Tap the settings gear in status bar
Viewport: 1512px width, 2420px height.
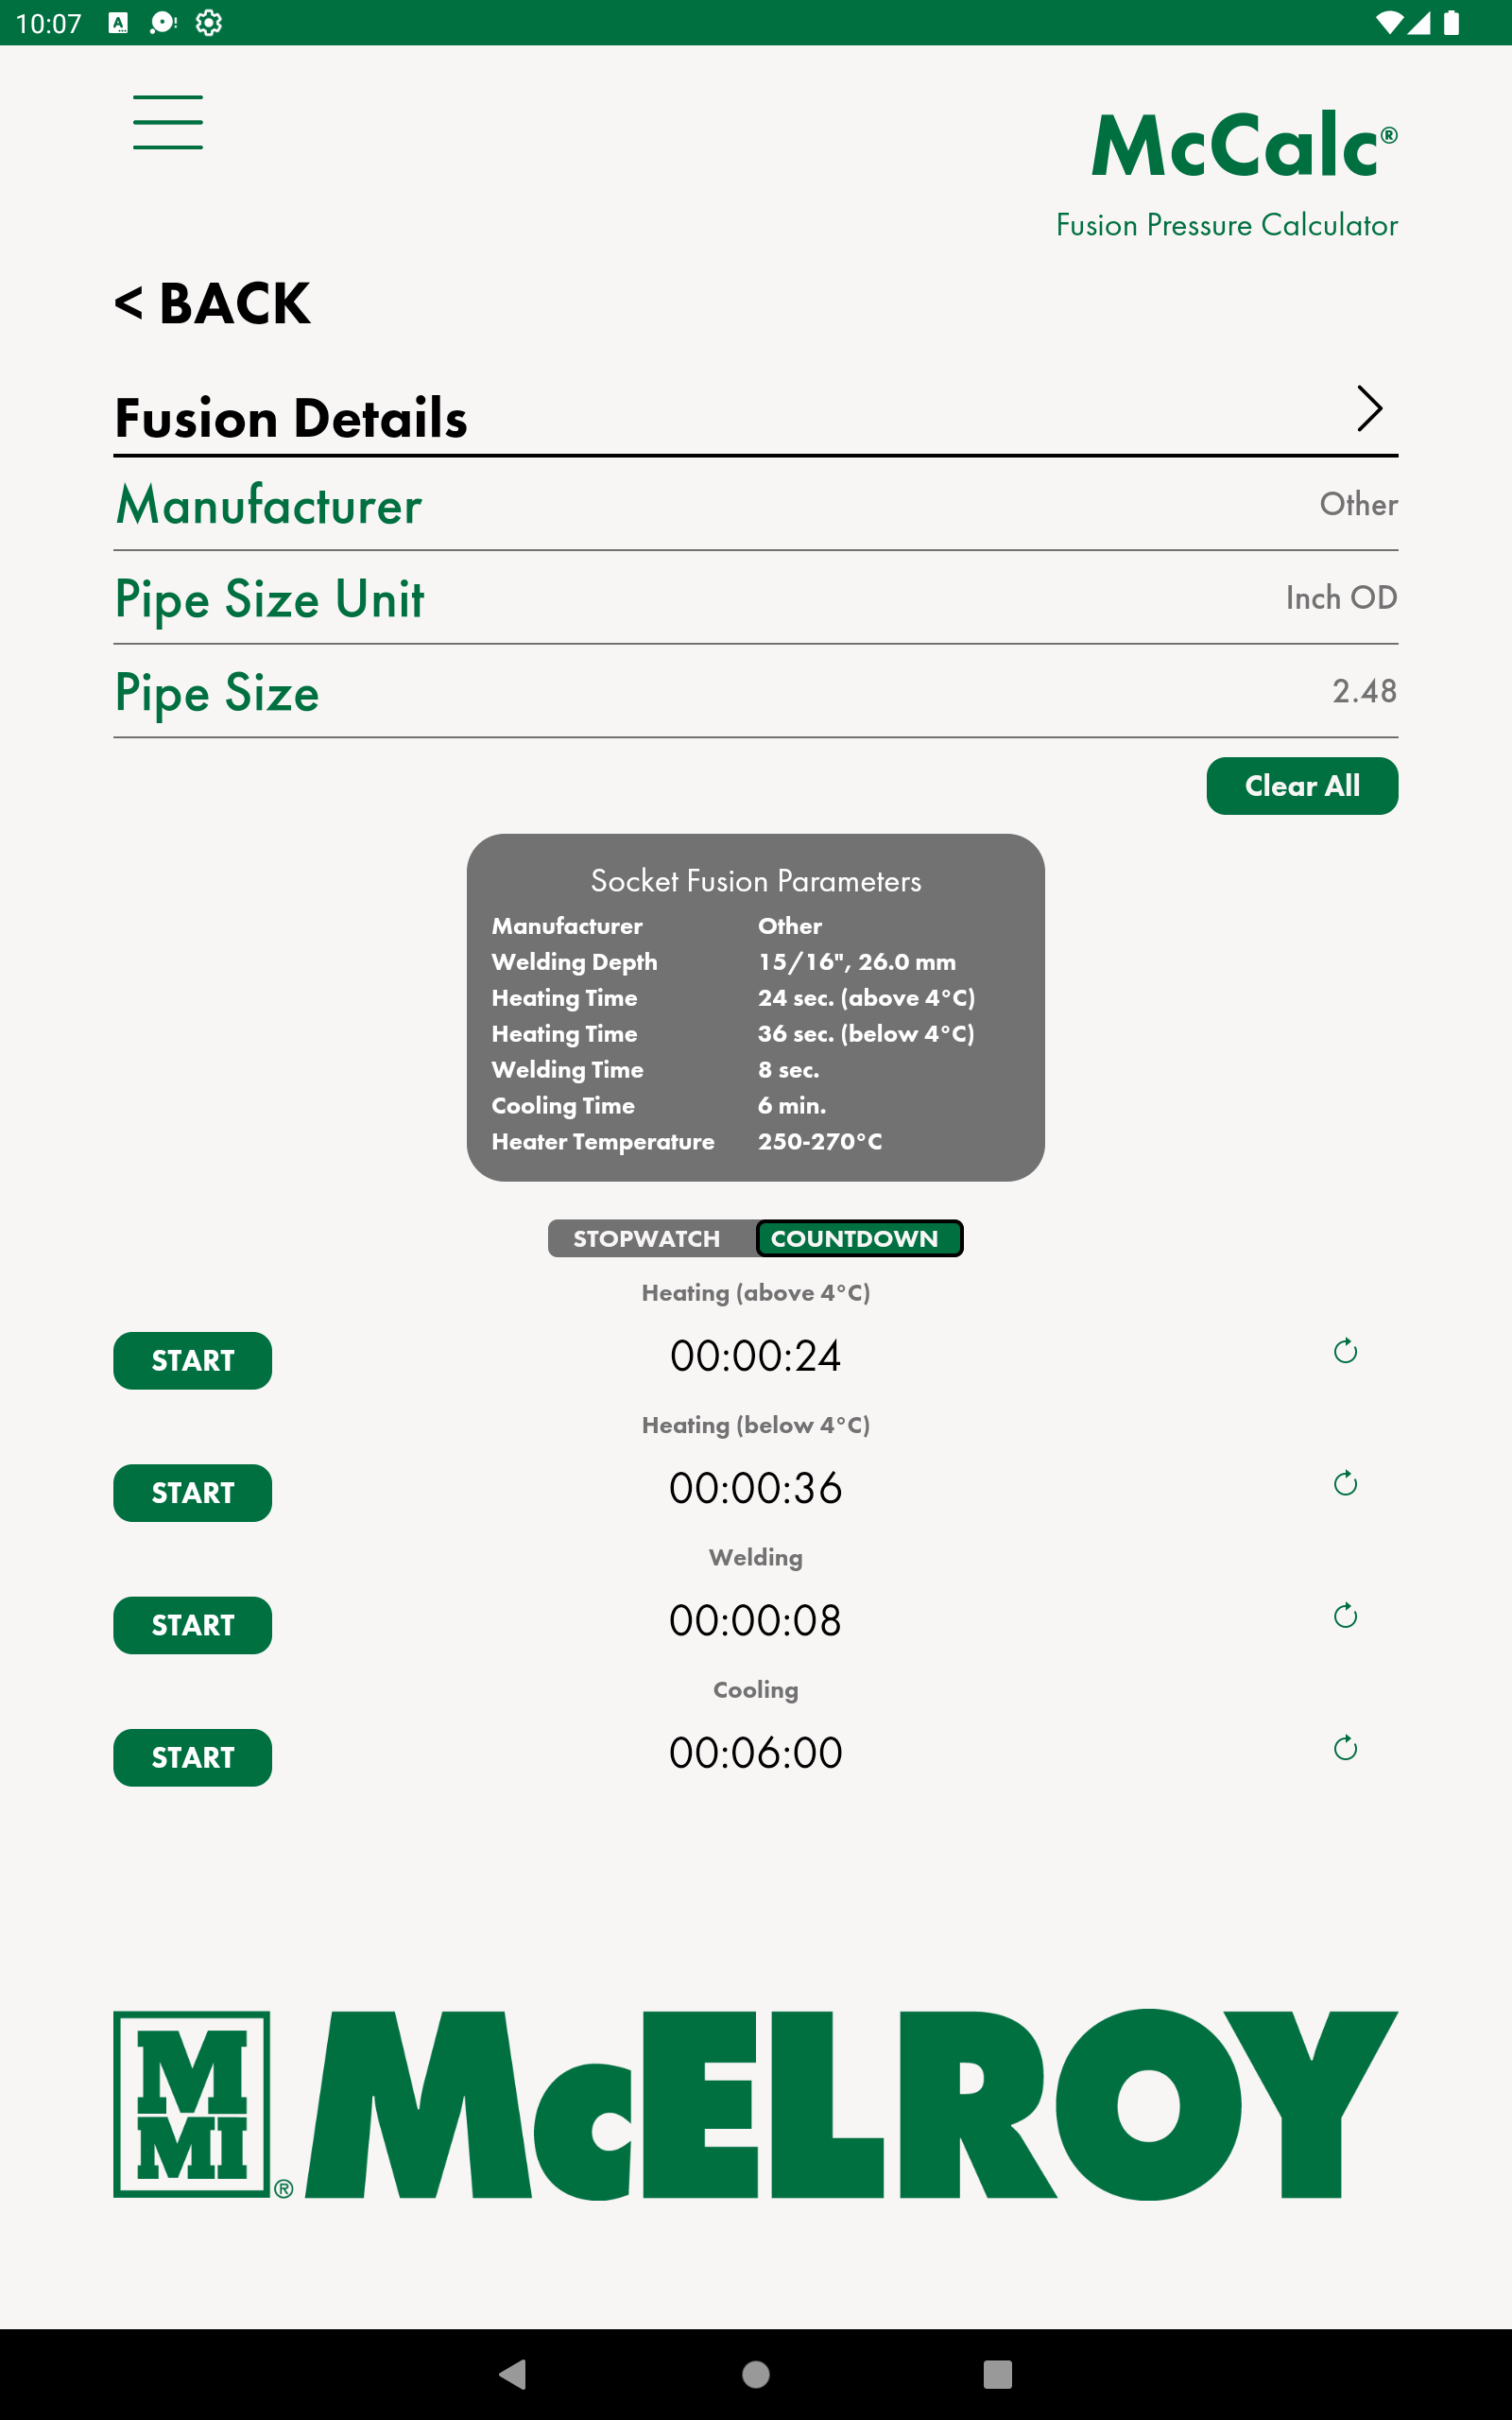tap(209, 23)
